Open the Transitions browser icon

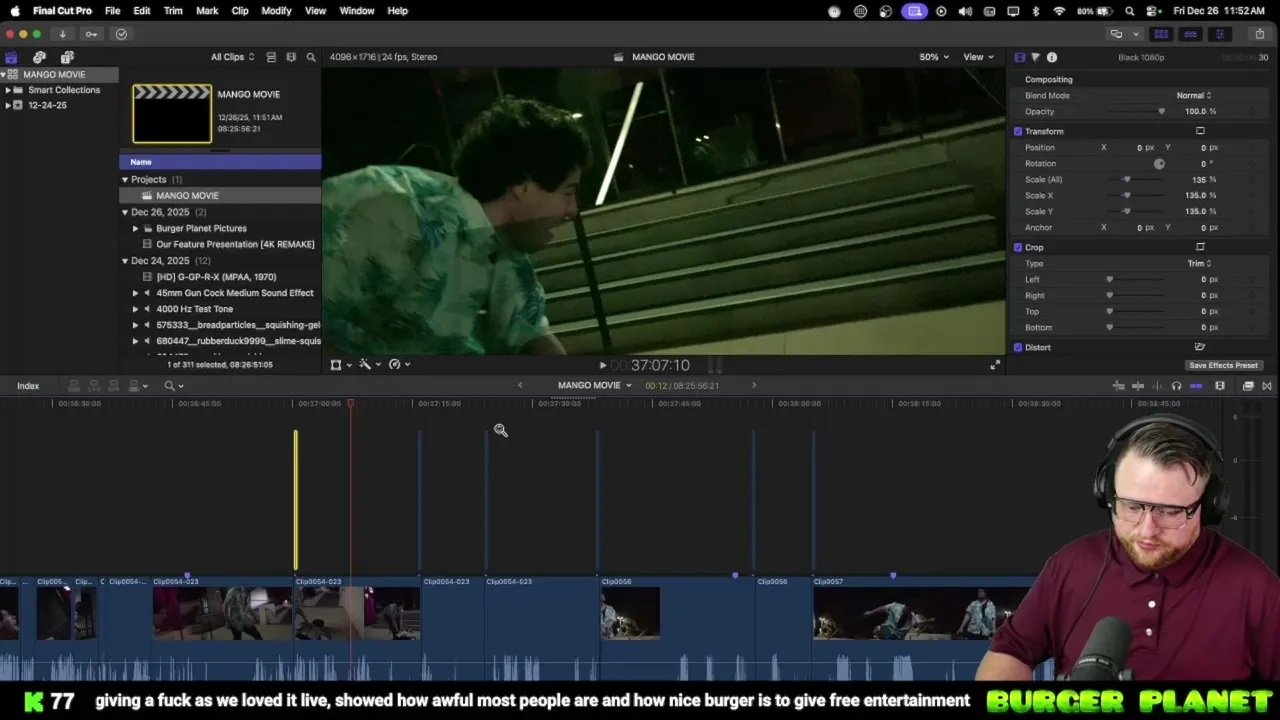pos(1267,386)
